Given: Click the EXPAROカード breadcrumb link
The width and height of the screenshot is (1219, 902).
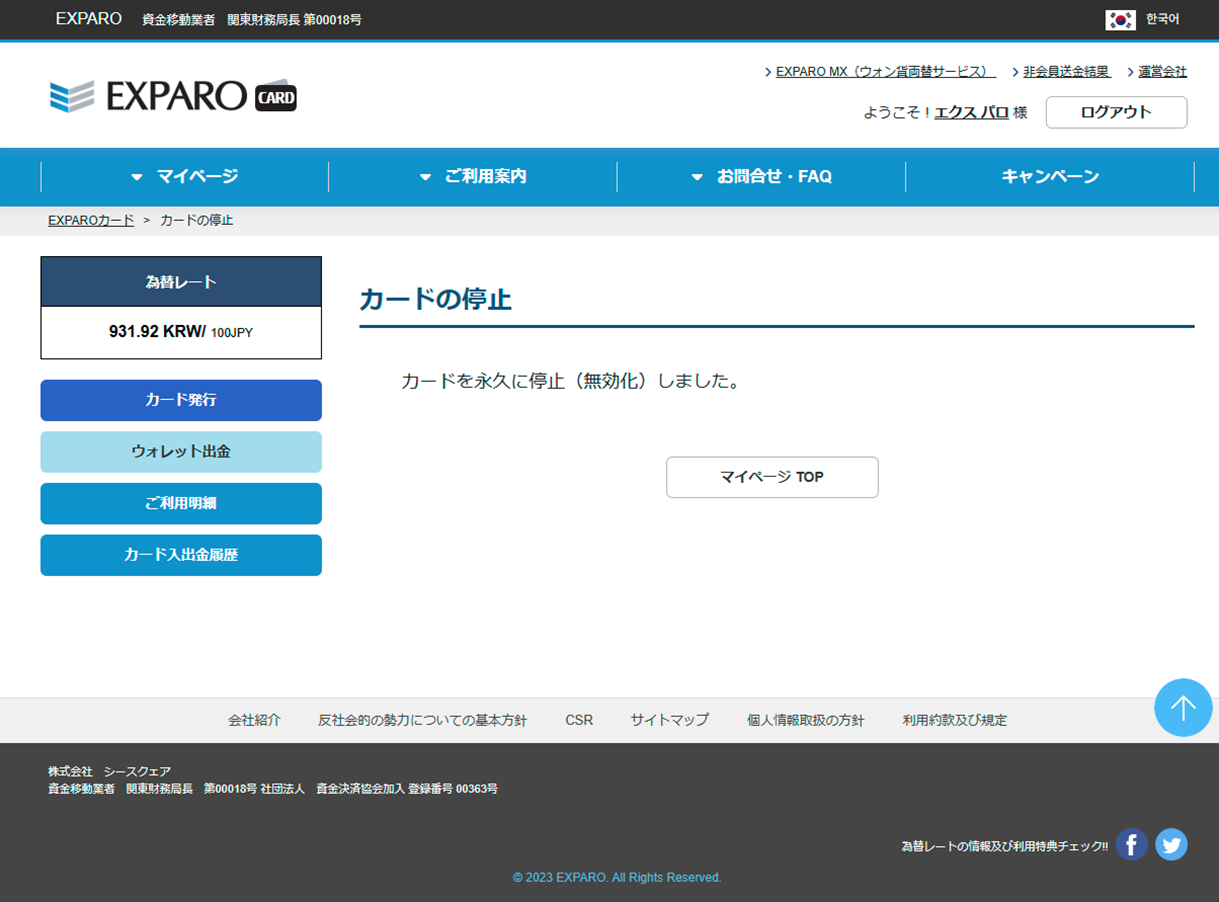Looking at the screenshot, I should coord(91,220).
